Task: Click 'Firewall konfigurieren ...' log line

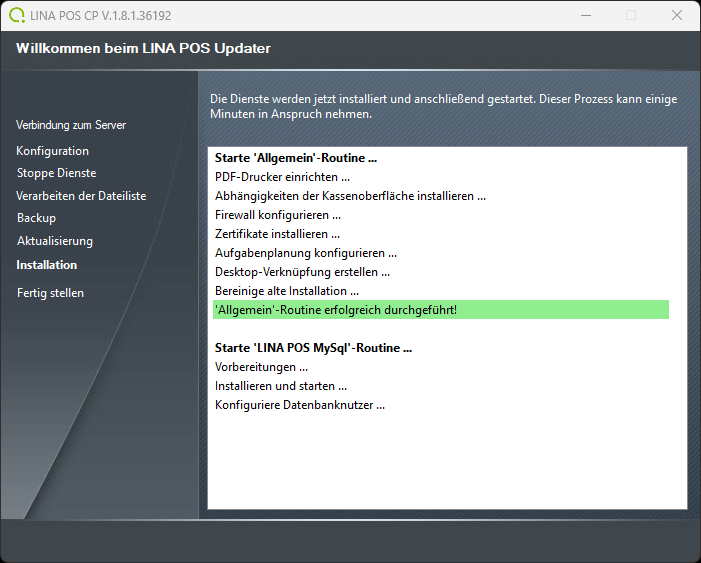Action: [278, 215]
